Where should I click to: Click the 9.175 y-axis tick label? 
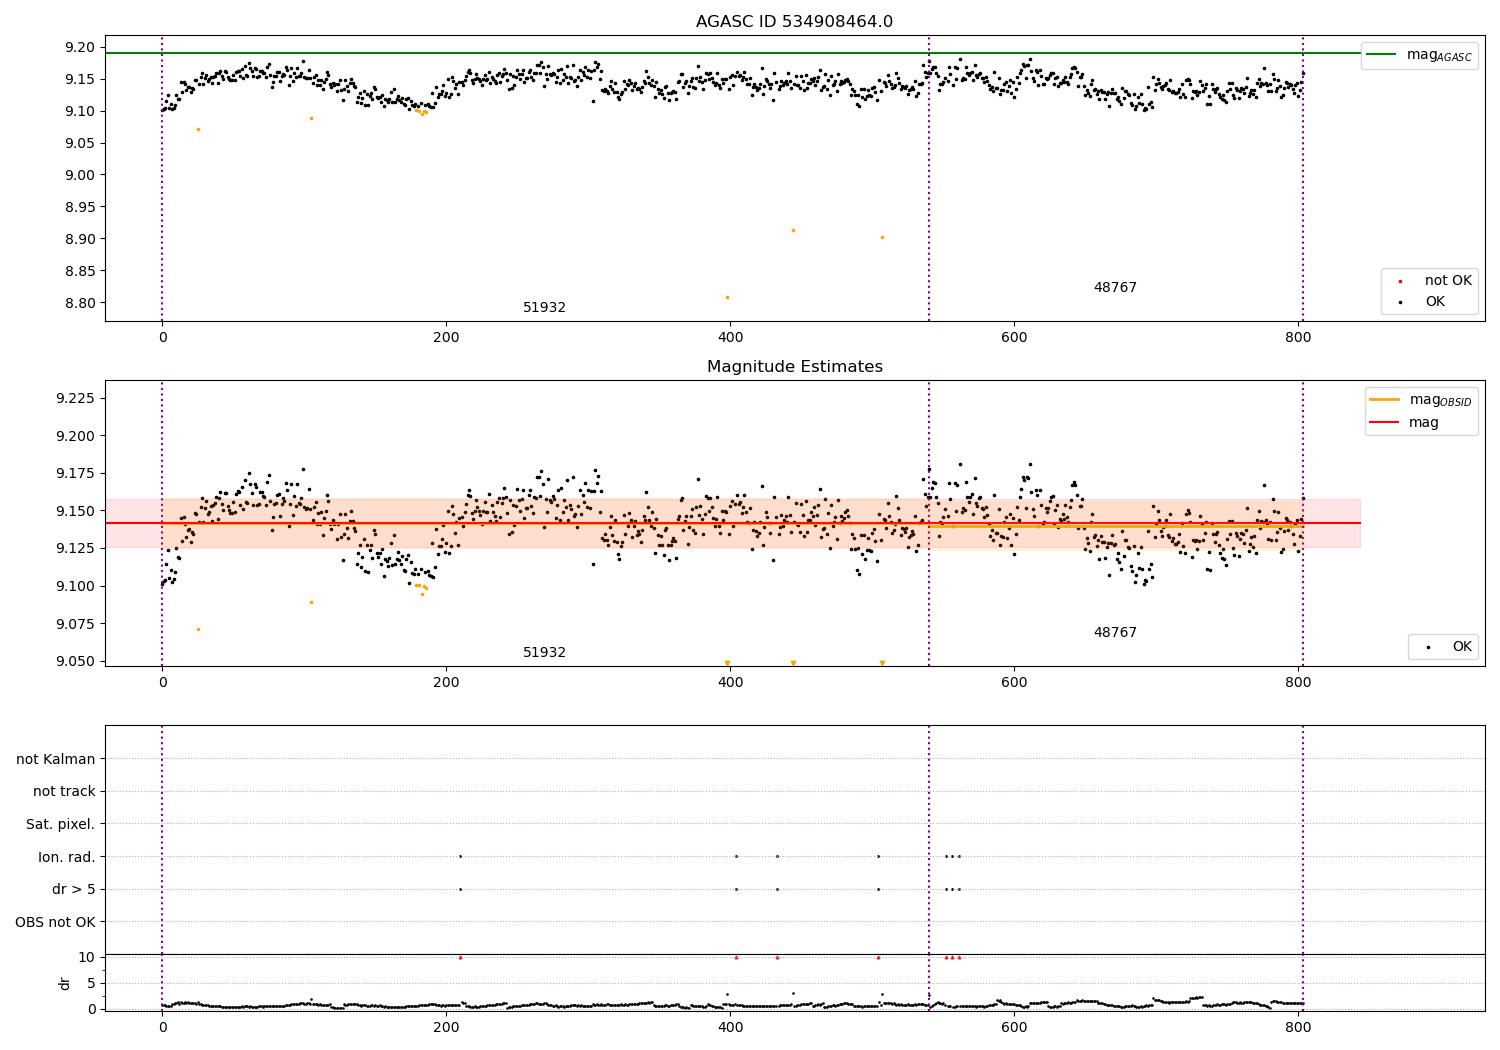coord(75,473)
